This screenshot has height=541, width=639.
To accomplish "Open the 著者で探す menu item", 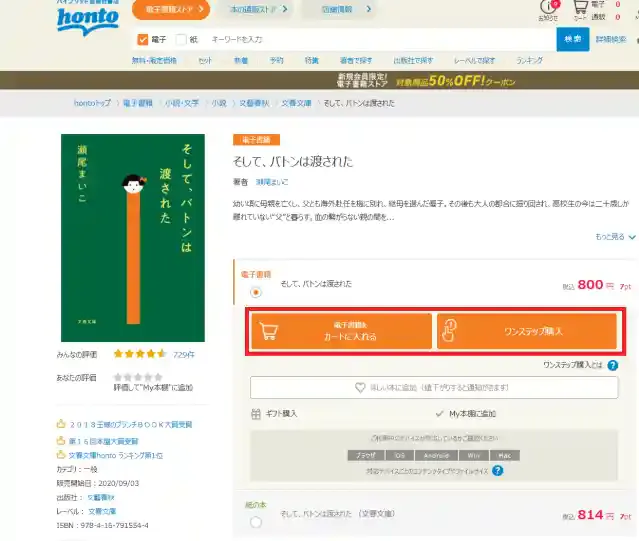I will (356, 60).
